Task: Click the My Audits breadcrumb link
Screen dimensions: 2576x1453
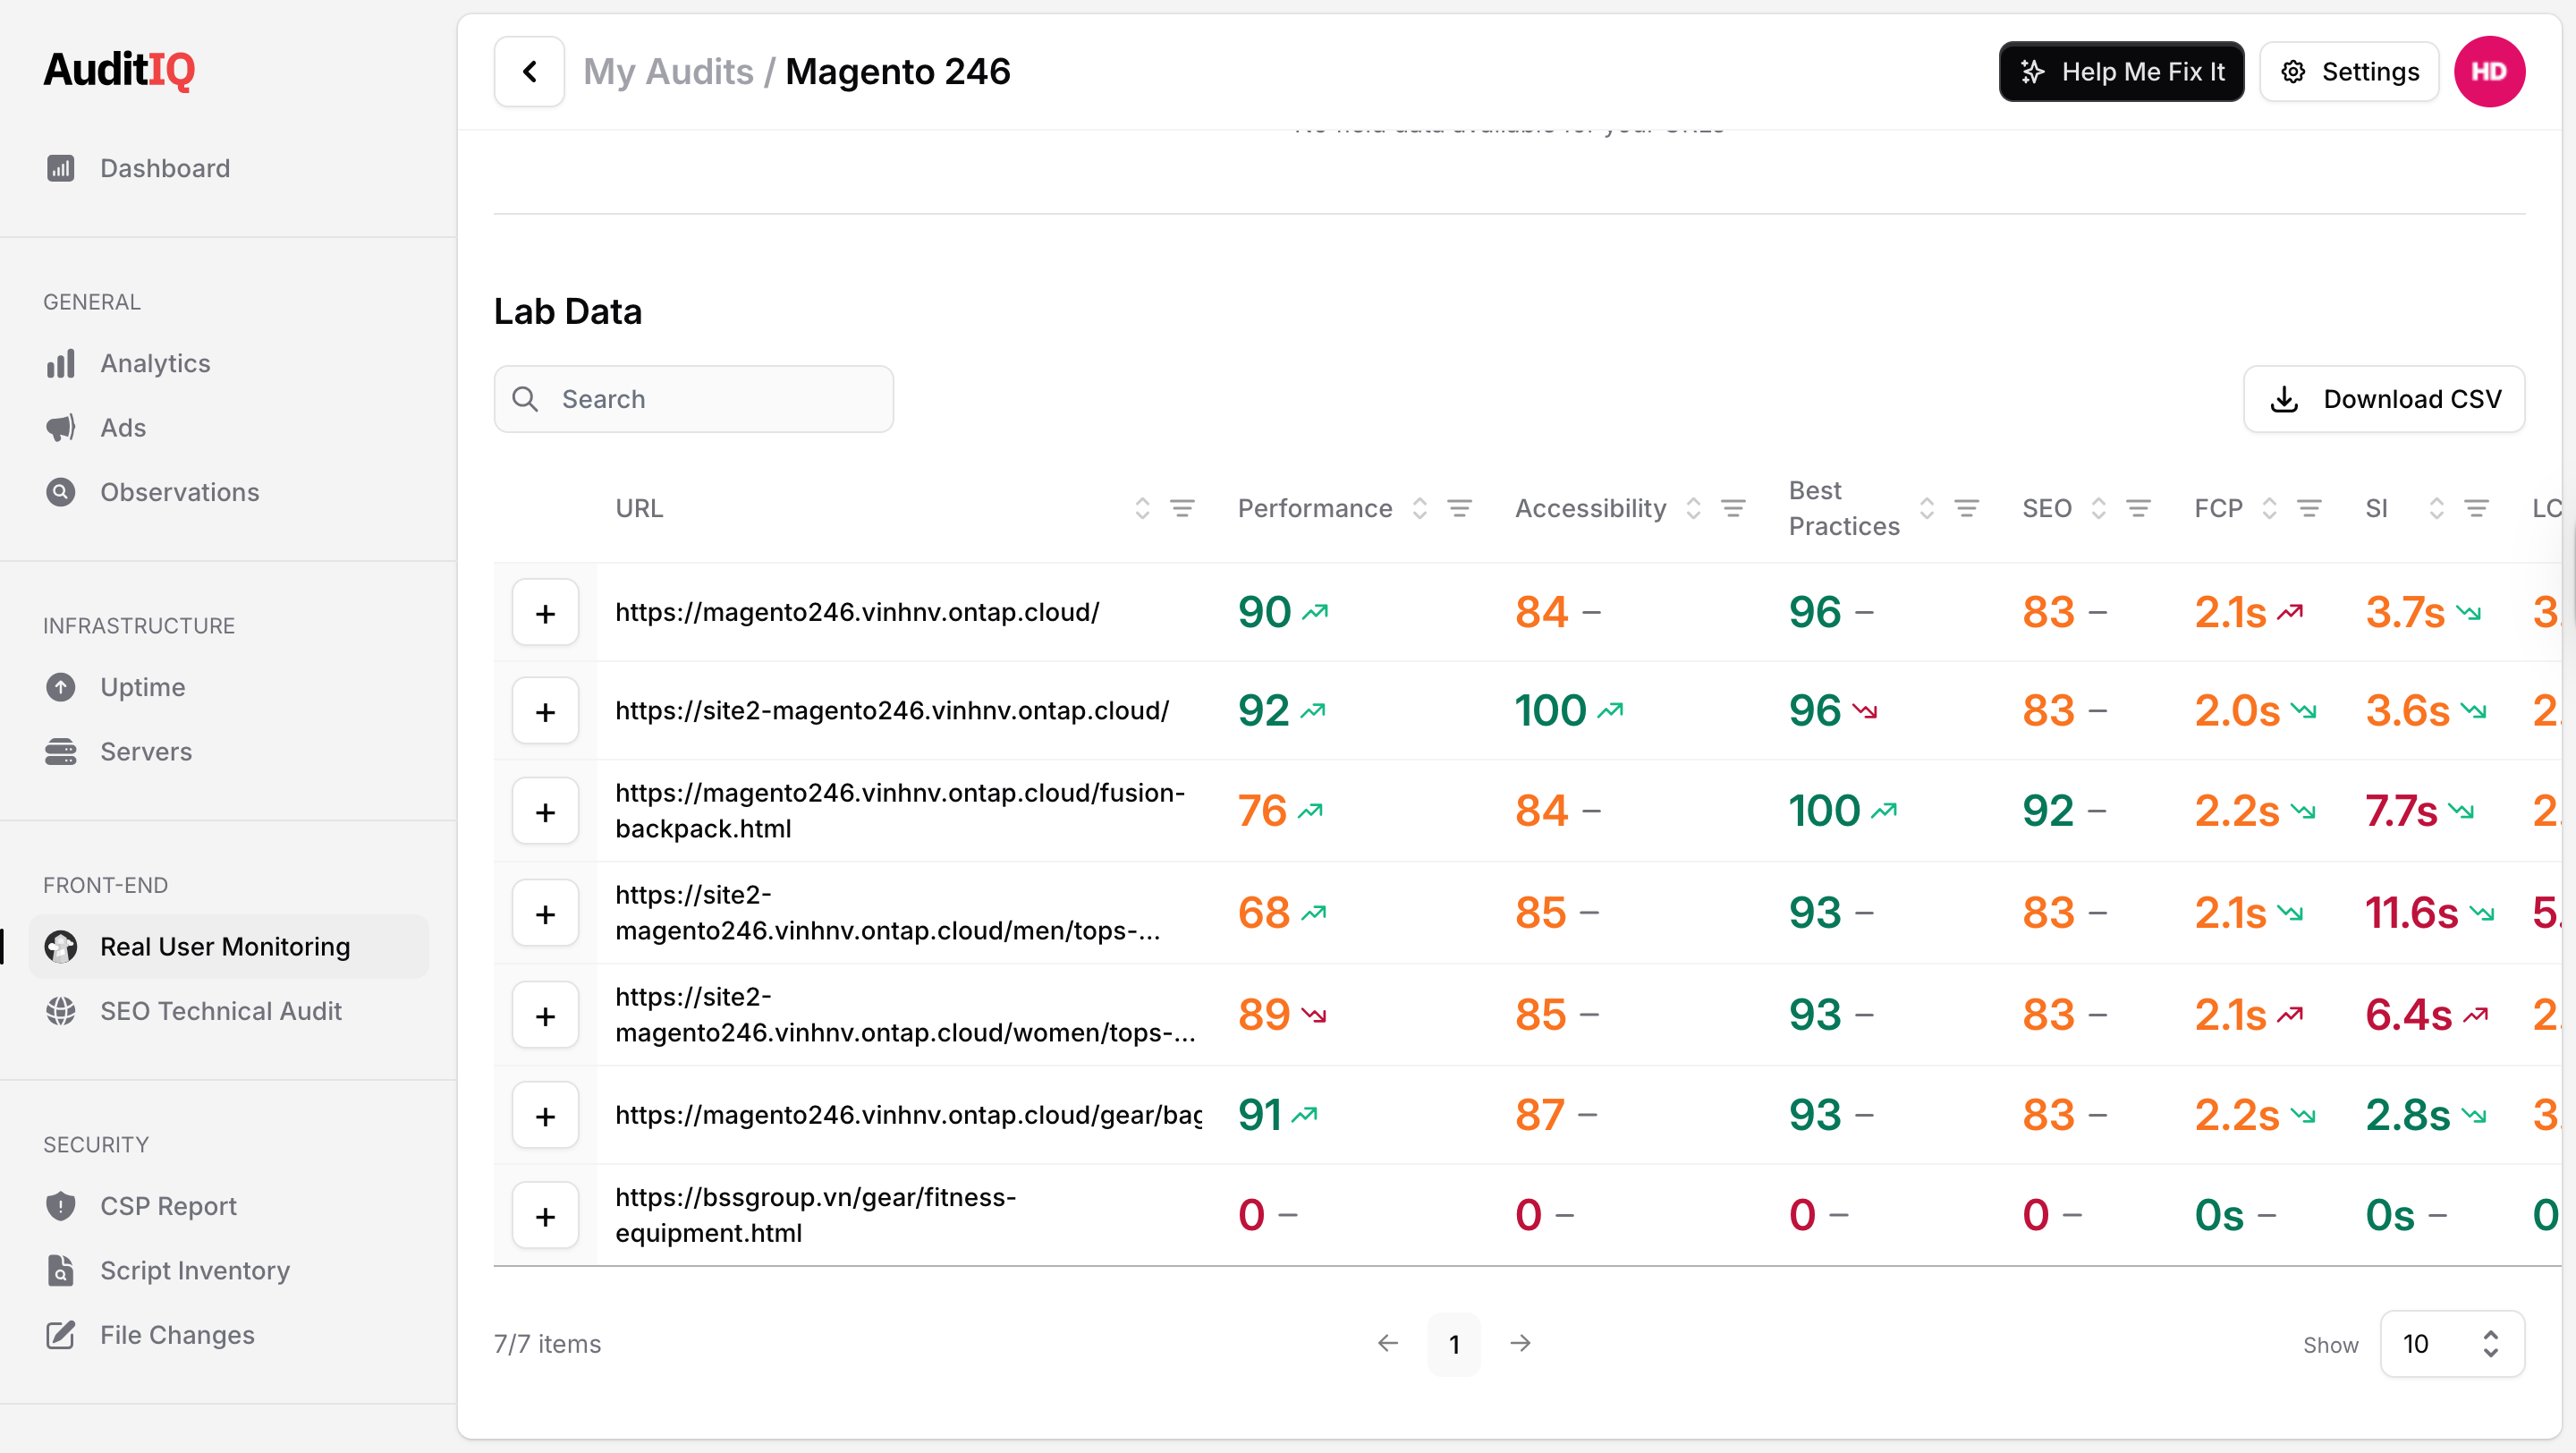Action: [x=668, y=72]
